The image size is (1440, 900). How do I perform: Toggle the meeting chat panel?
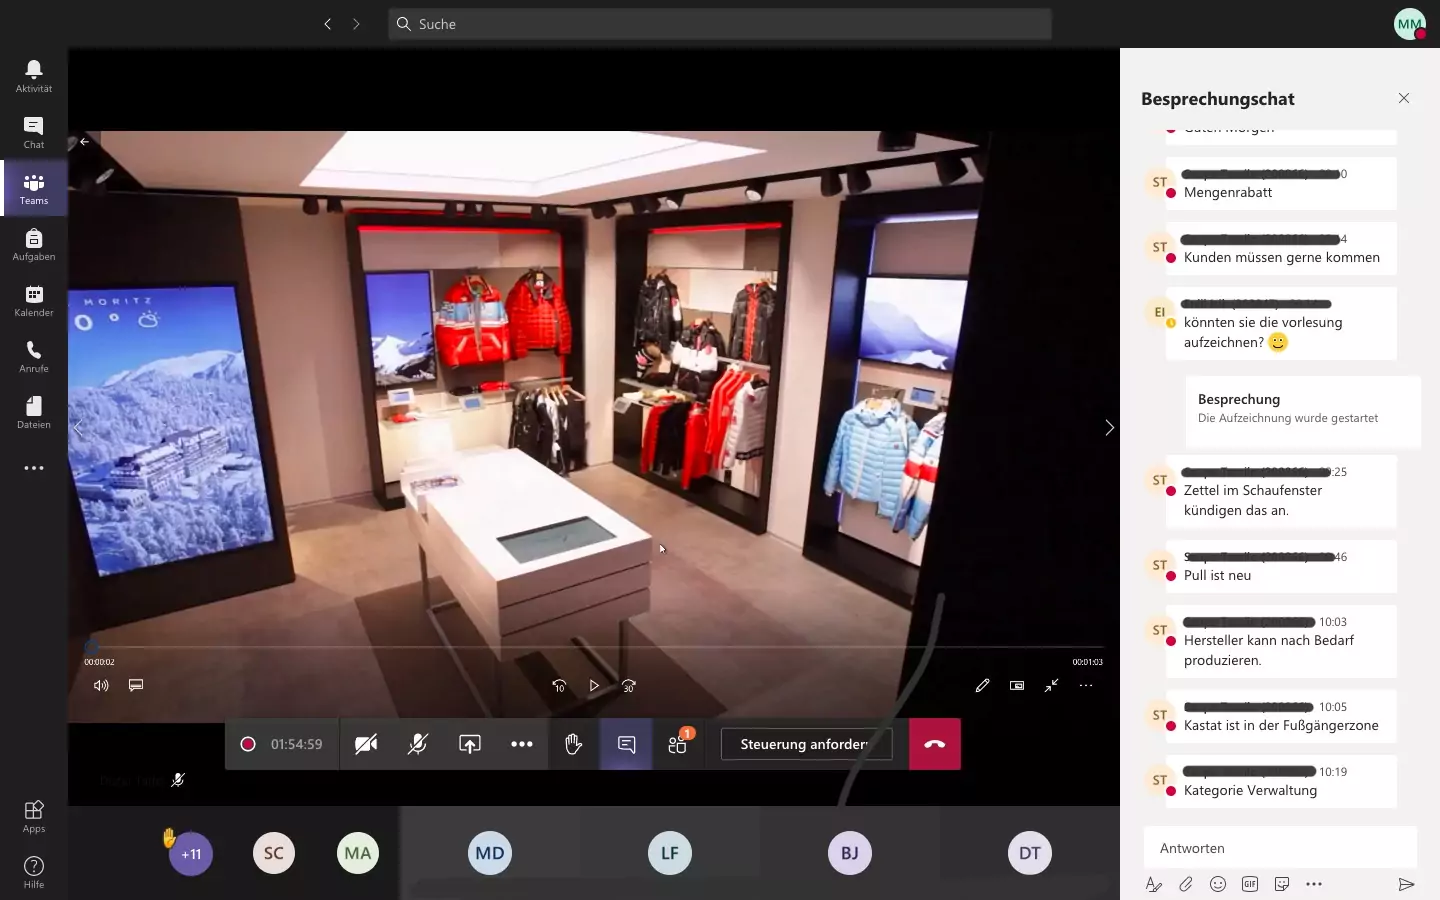626,744
